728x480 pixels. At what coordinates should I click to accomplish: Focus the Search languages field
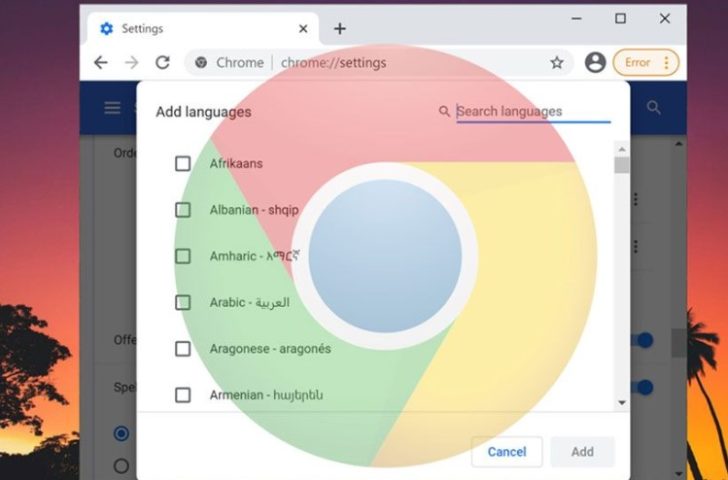pos(533,112)
